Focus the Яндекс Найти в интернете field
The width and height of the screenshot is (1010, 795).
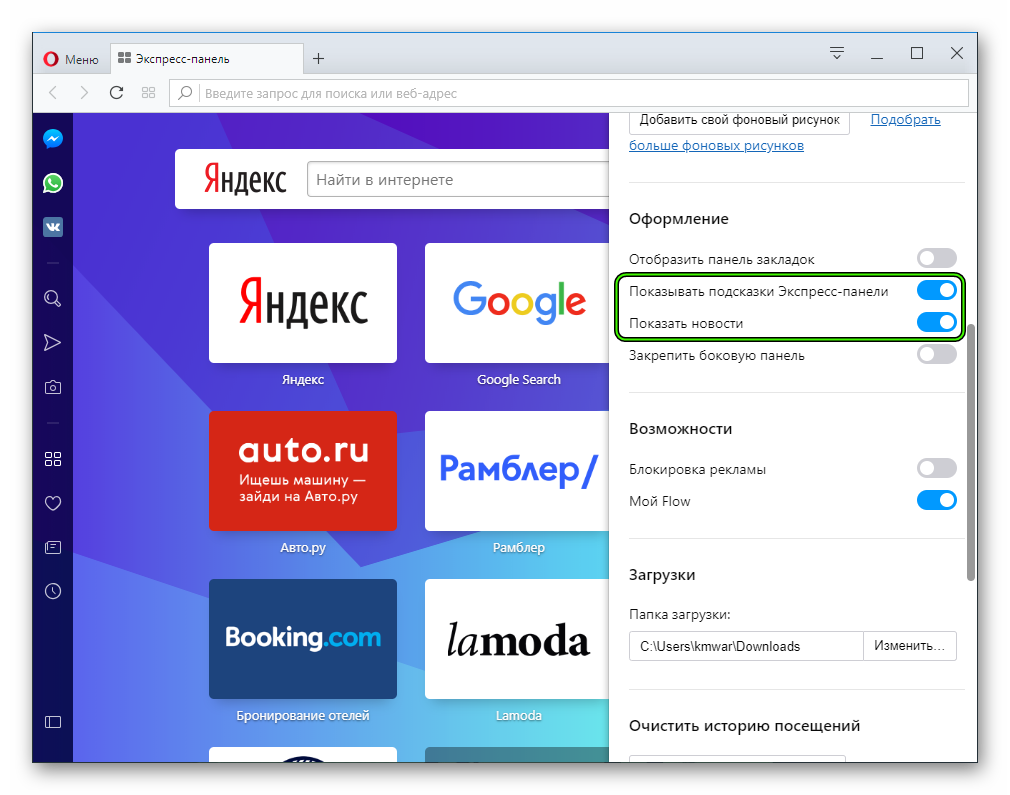coord(458,179)
